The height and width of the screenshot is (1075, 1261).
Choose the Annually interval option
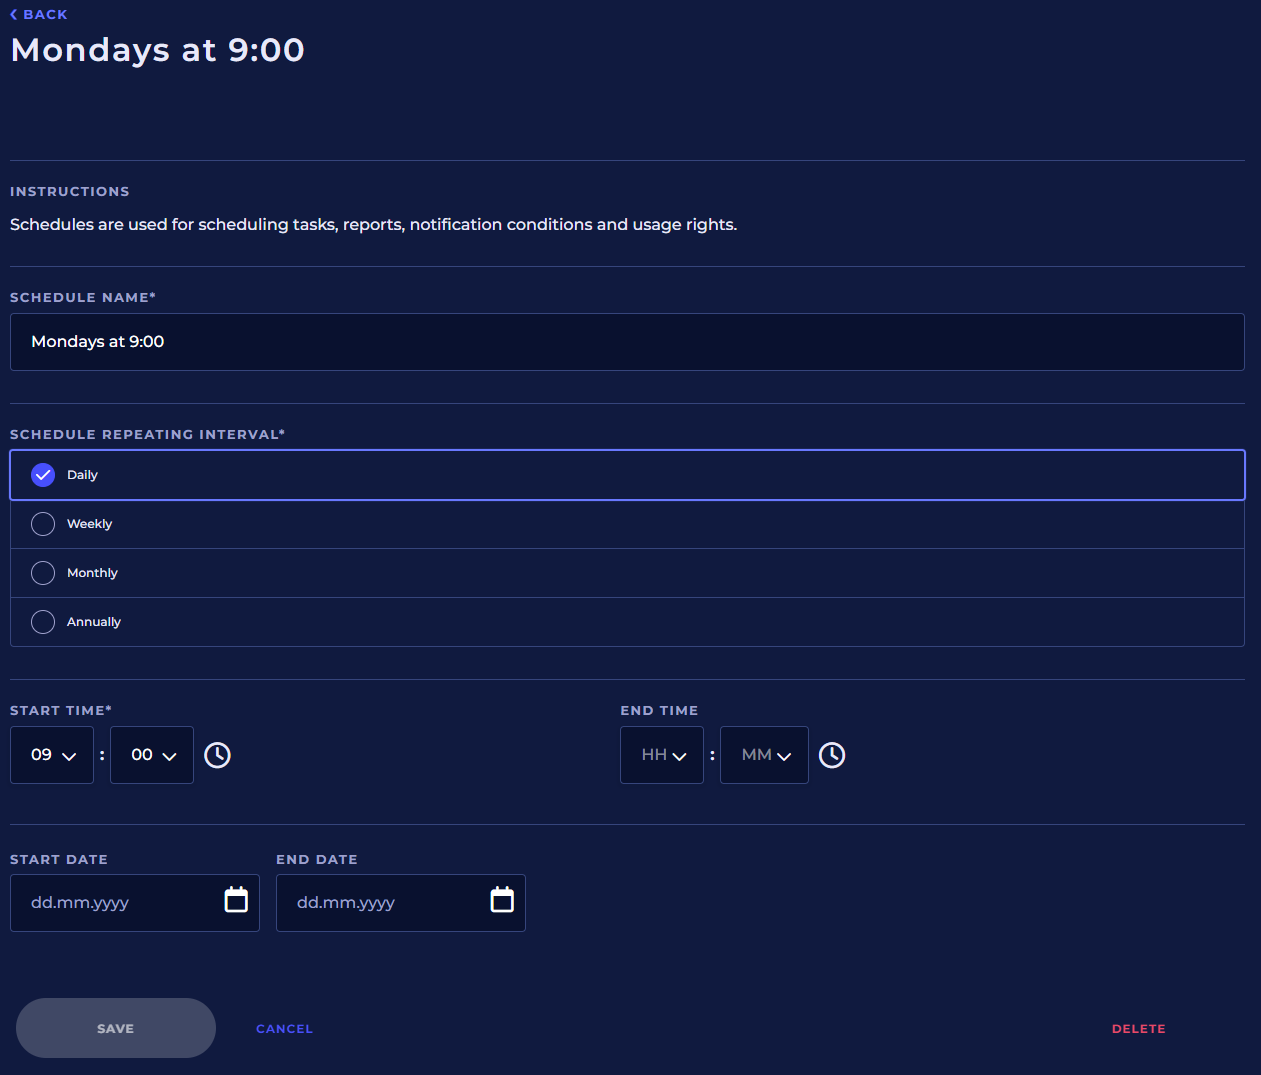pyautogui.click(x=43, y=622)
